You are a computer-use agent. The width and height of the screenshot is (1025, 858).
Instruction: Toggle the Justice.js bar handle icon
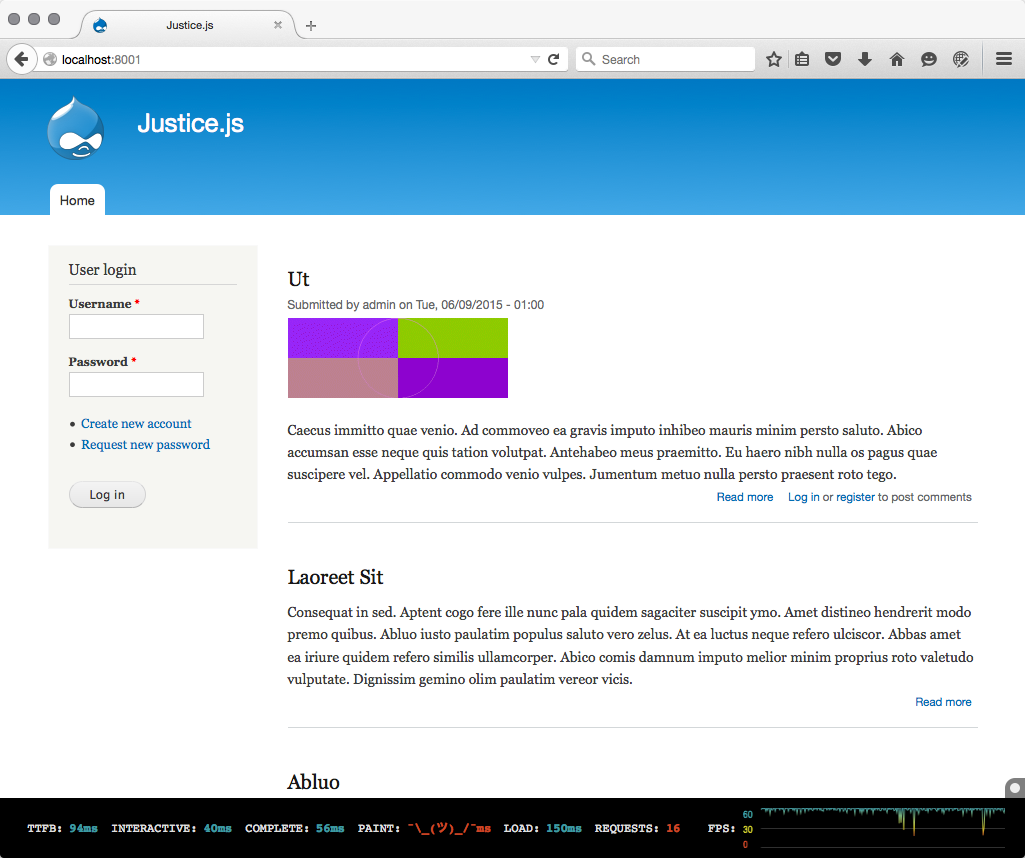1015,788
